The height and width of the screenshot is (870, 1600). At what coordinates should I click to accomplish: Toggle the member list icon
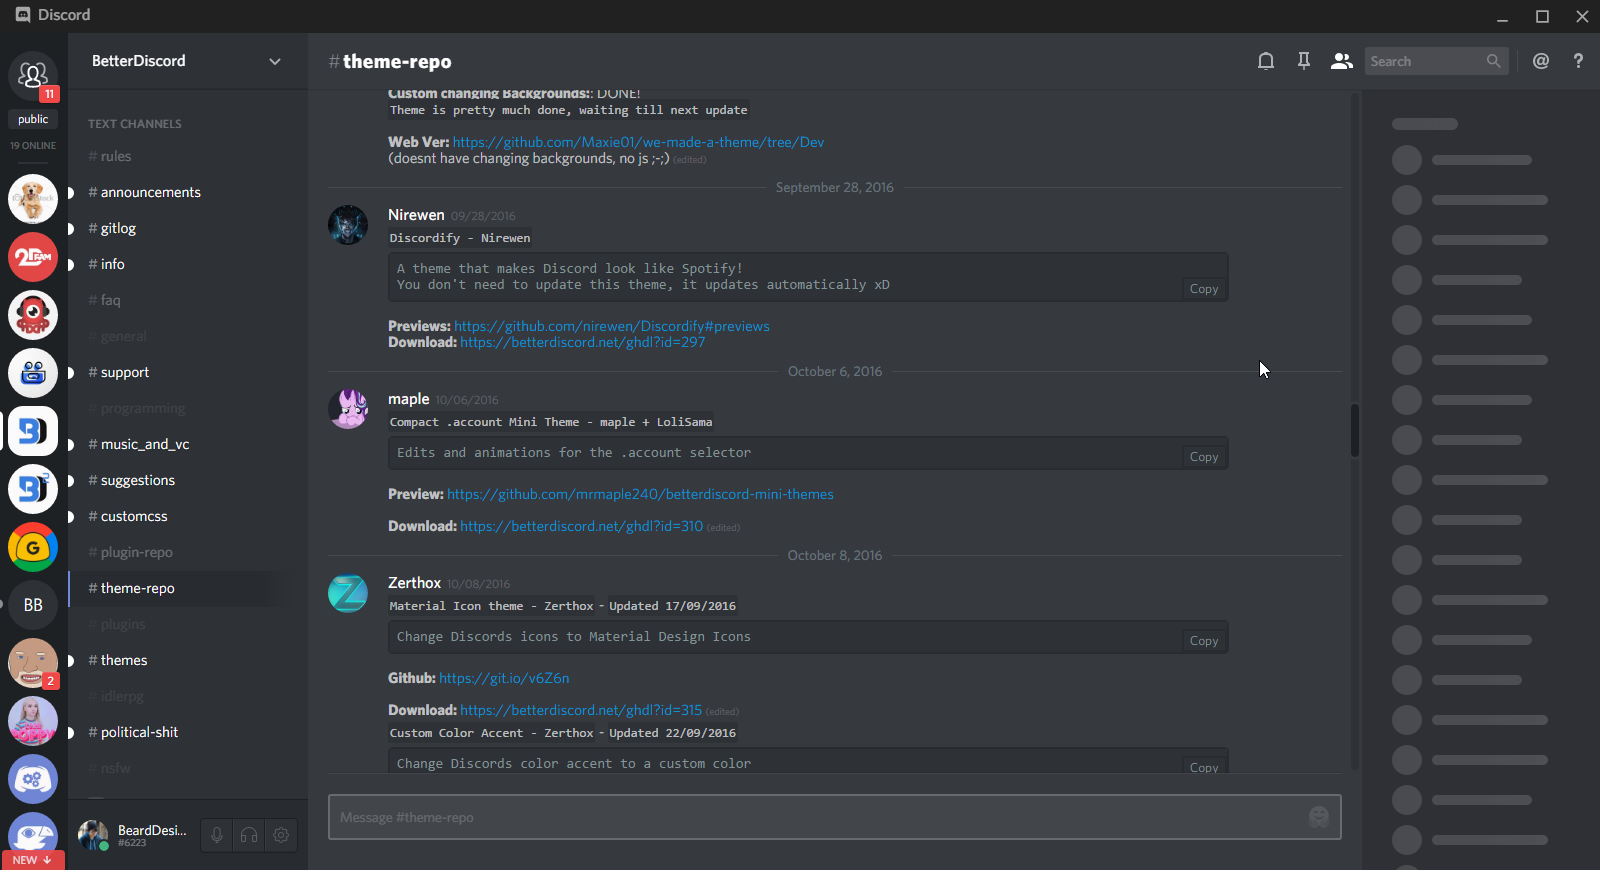[1342, 61]
